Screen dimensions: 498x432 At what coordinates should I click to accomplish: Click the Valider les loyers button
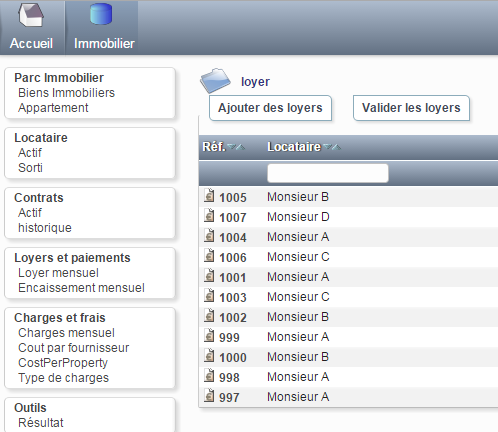click(411, 108)
